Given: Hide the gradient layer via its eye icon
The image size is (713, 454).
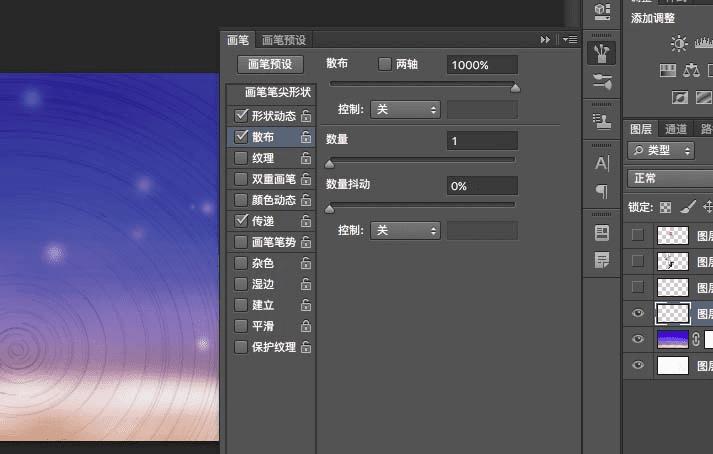Looking at the screenshot, I should [x=638, y=339].
